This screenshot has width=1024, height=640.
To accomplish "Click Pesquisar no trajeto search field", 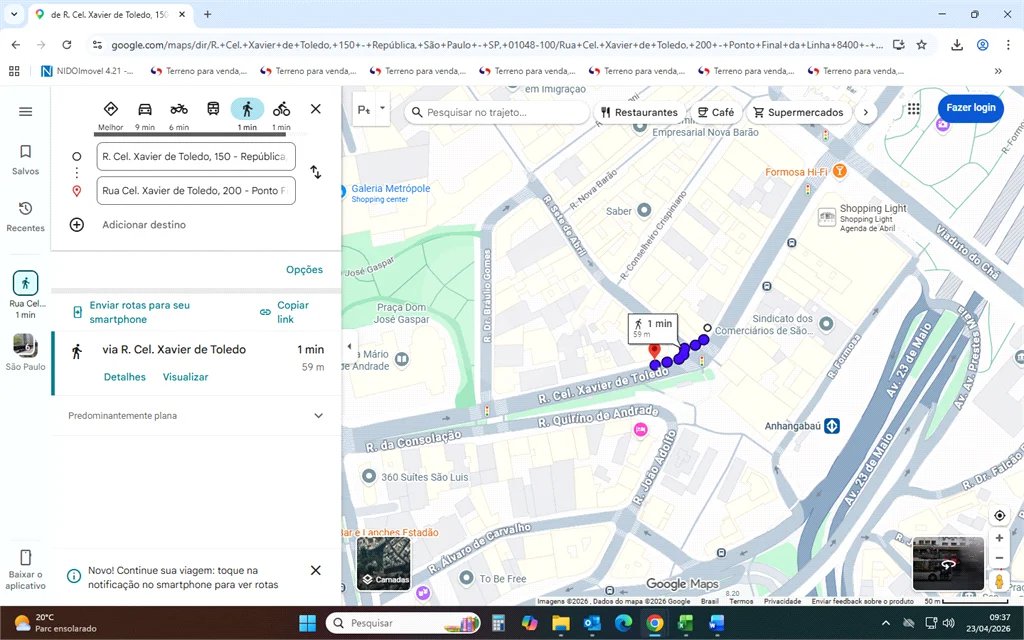I will click(496, 112).
